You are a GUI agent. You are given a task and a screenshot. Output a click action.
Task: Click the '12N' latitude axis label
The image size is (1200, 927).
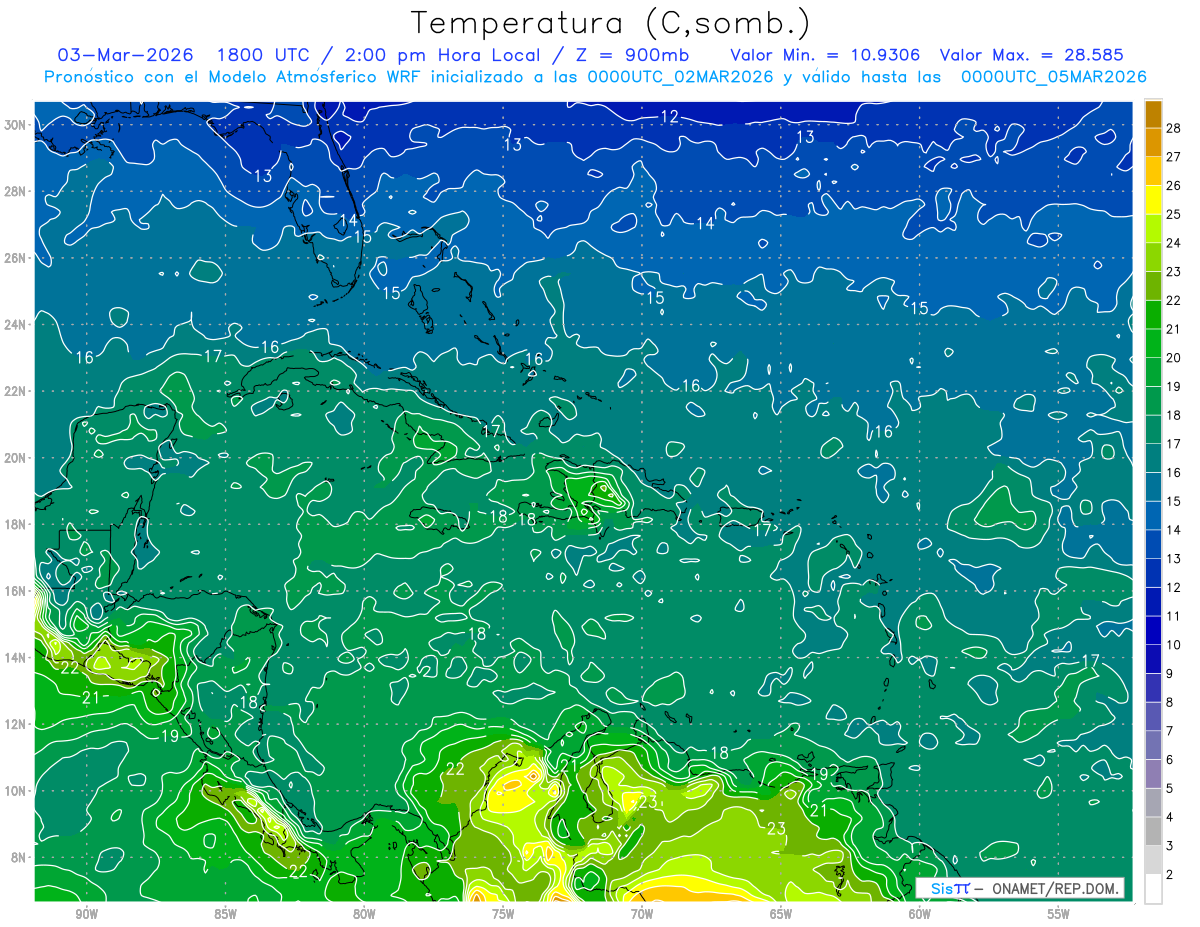(15, 724)
